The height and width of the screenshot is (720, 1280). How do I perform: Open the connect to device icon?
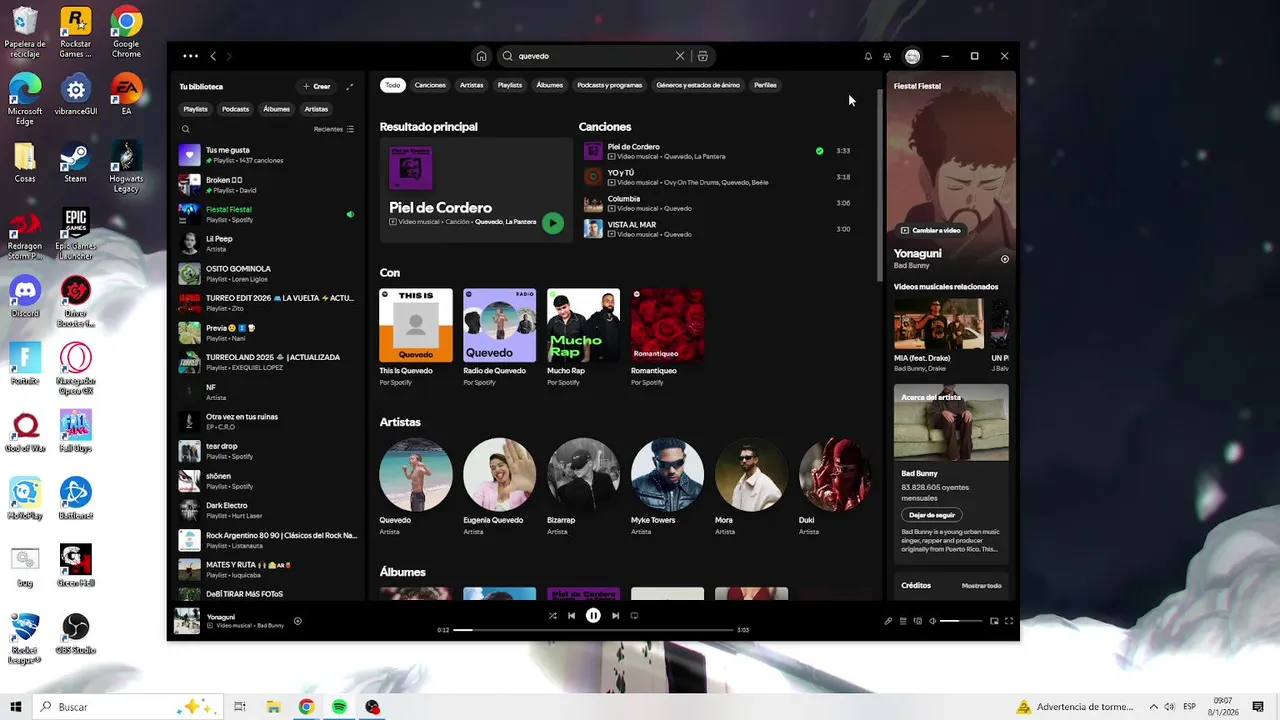917,621
